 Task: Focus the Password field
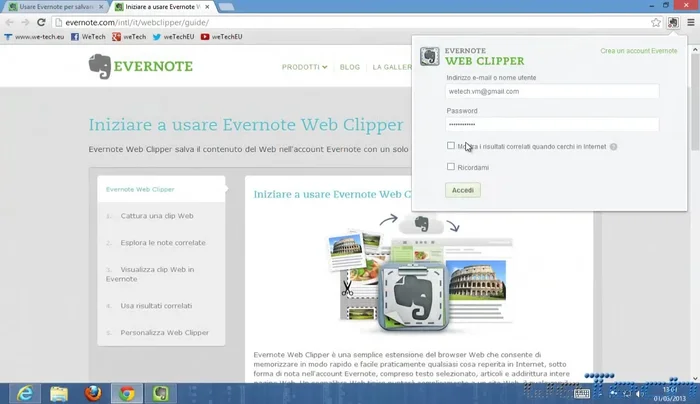point(552,124)
